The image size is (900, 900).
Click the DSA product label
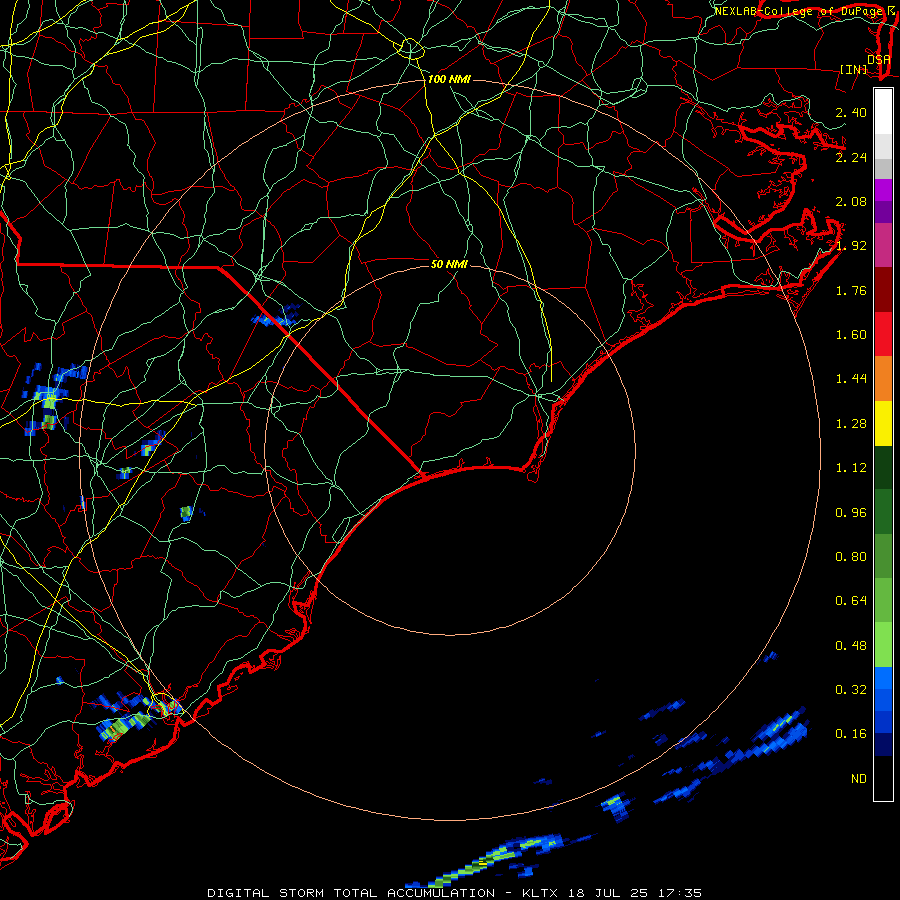879,60
